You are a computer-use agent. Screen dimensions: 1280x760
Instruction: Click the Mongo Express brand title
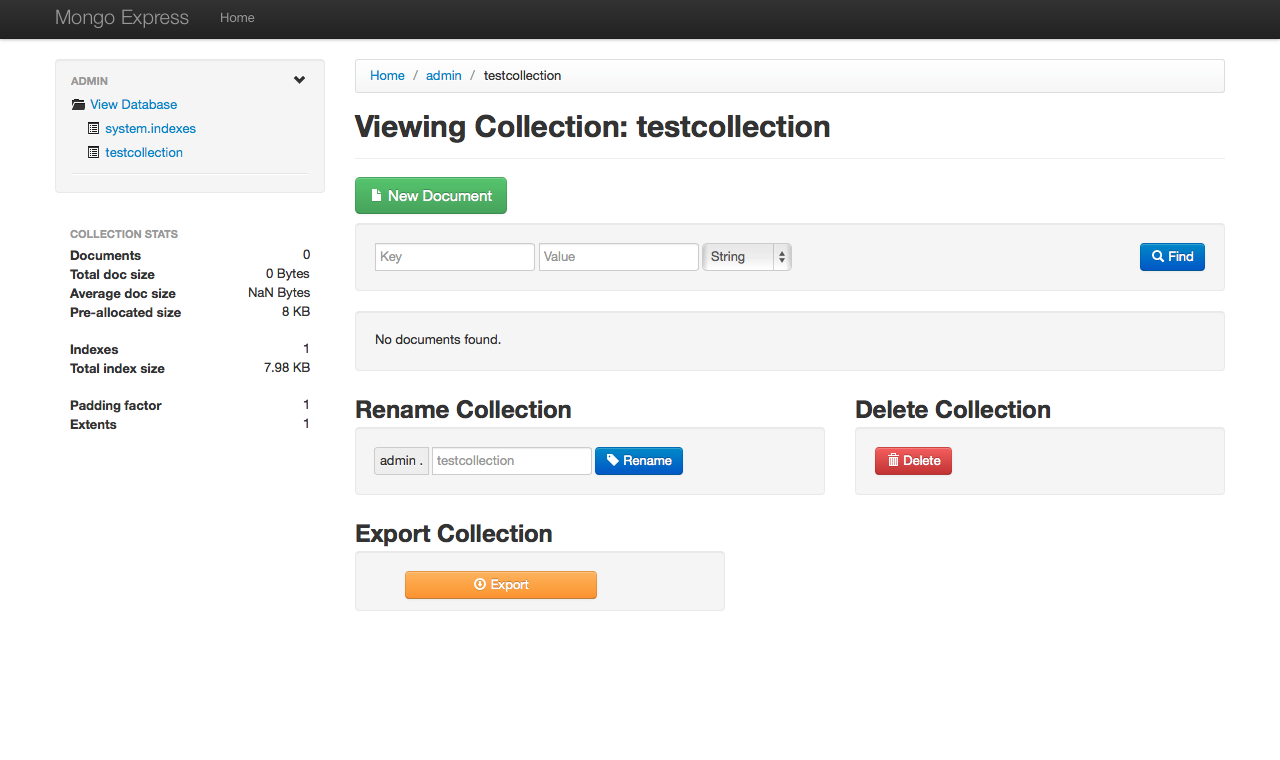122,18
